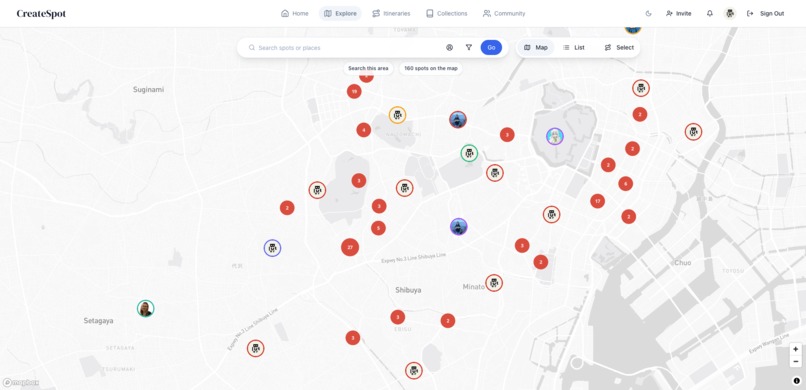The width and height of the screenshot is (806, 390).
Task: Zoom in with the plus button
Action: 796,349
